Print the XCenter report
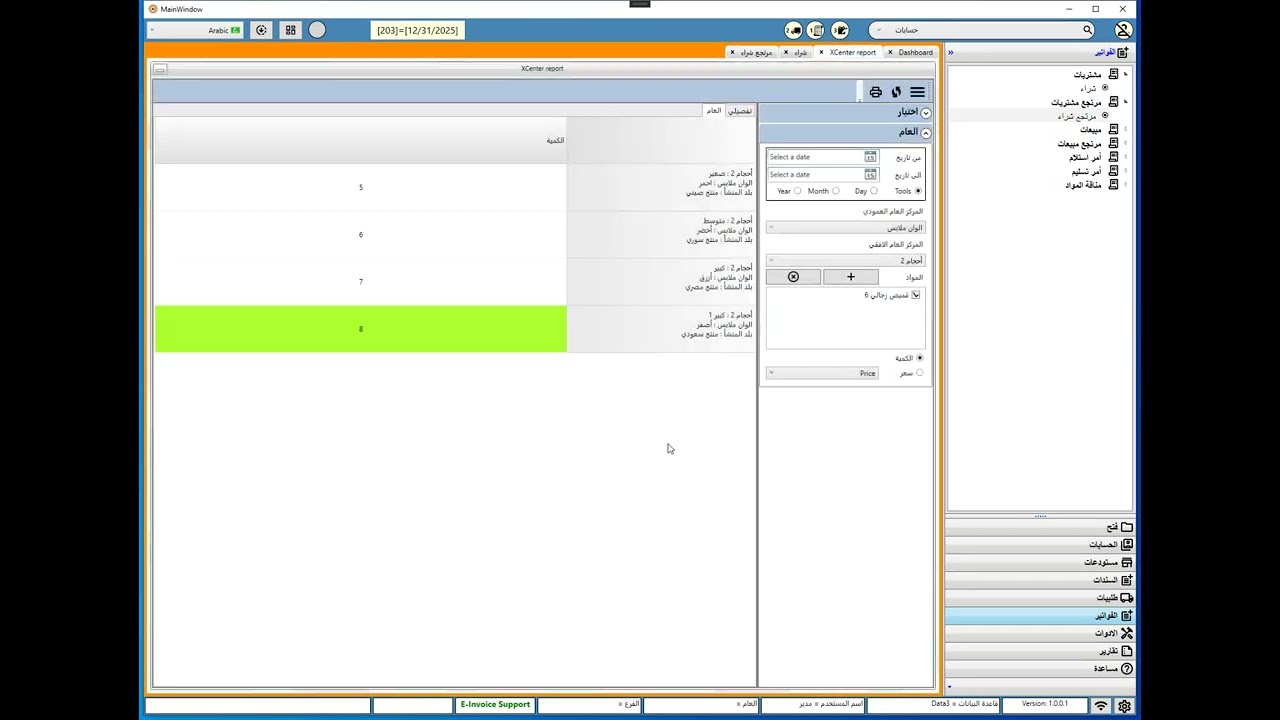The width and height of the screenshot is (1280, 720). point(876,92)
